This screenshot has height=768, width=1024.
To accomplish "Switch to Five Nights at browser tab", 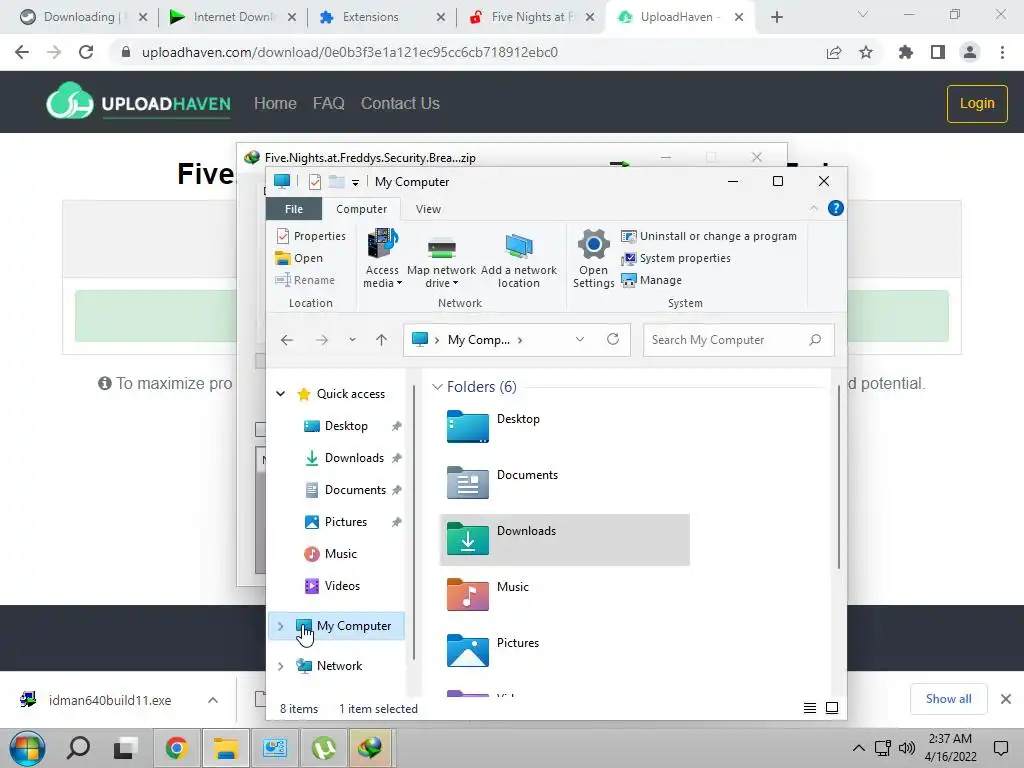I will click(x=532, y=17).
